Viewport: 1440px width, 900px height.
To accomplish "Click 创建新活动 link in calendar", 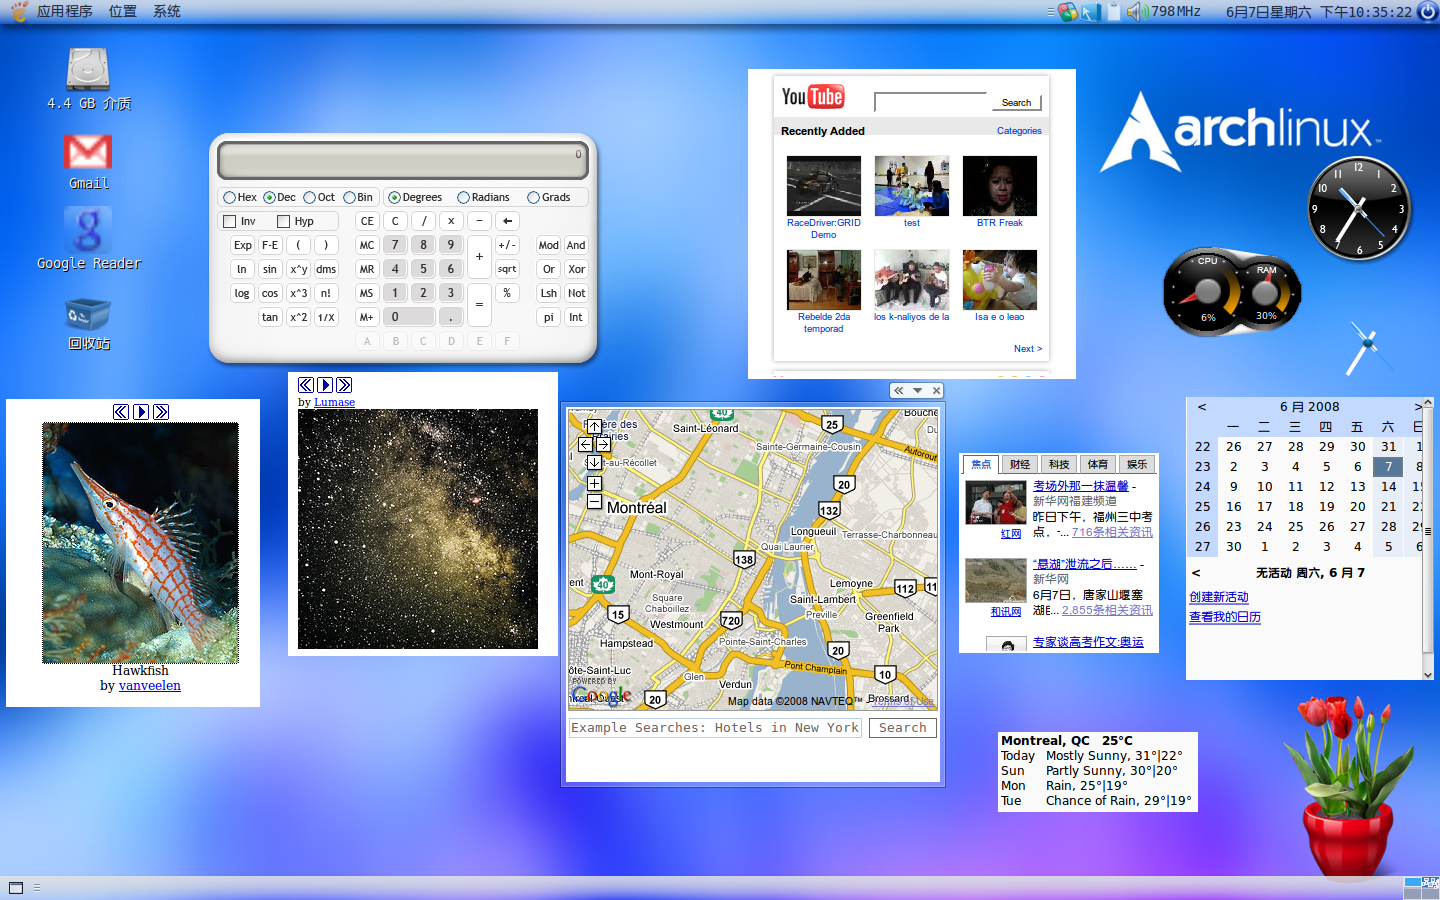I will pyautogui.click(x=1219, y=597).
